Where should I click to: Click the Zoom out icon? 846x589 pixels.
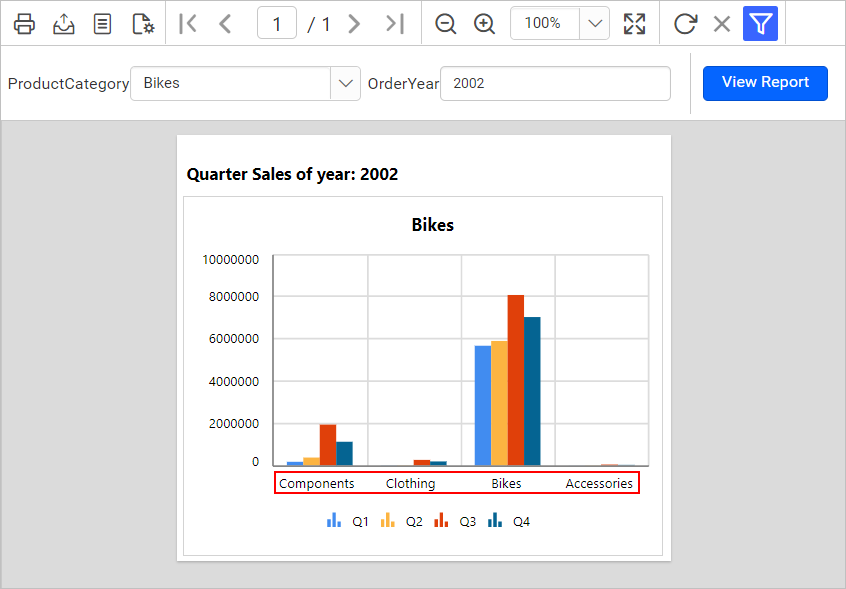tap(445, 23)
